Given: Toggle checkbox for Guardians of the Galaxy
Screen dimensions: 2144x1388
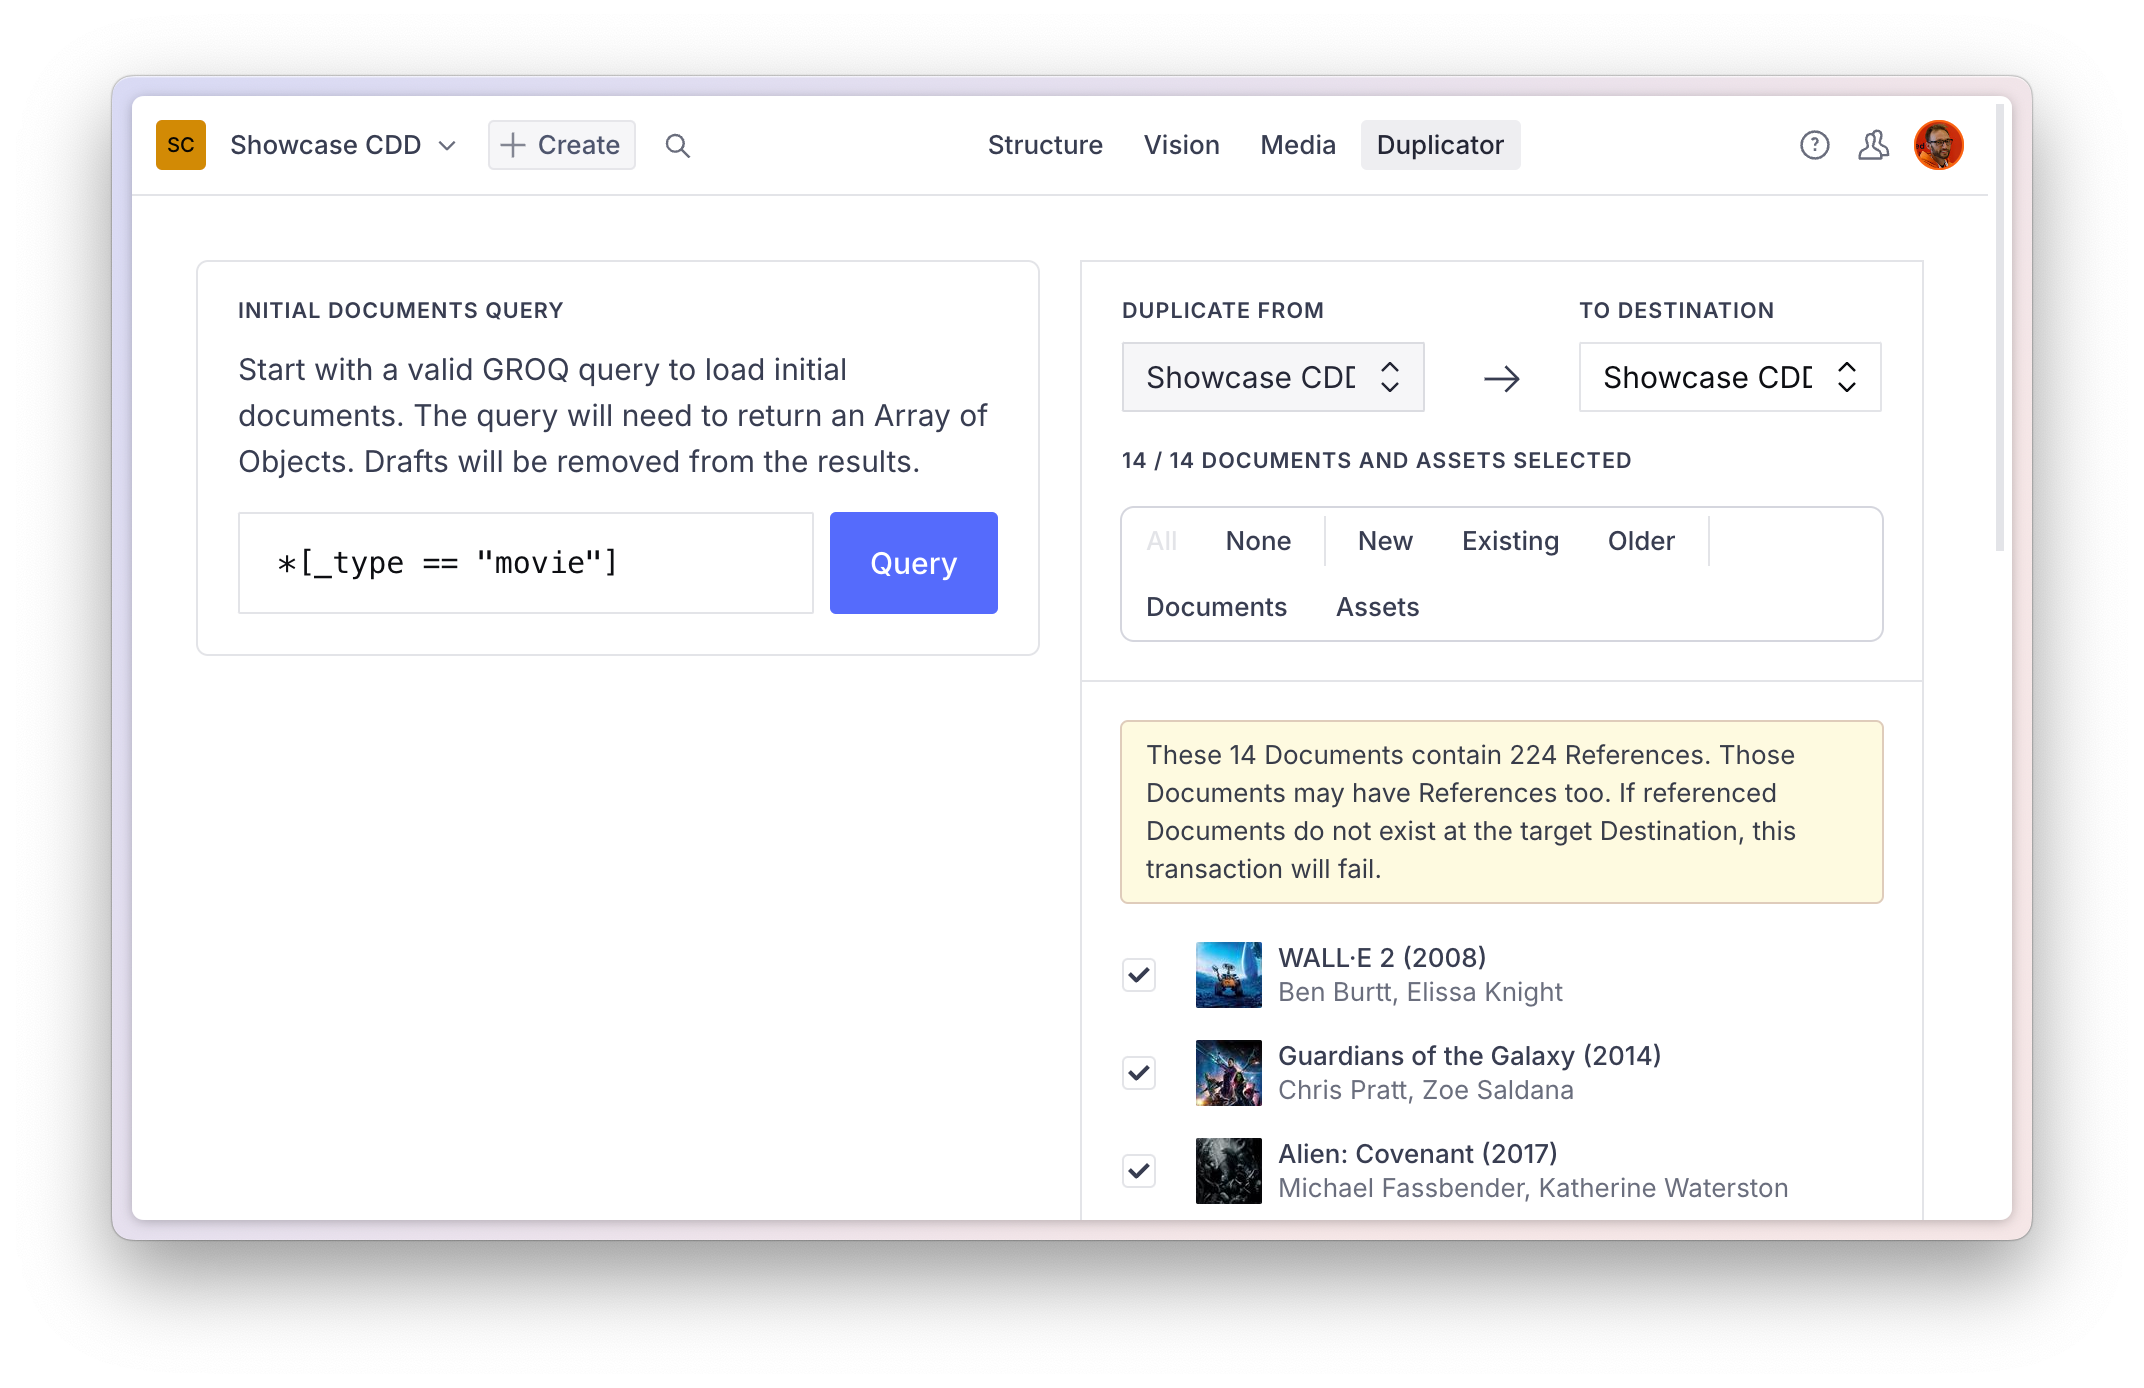Looking at the screenshot, I should coord(1141,1071).
